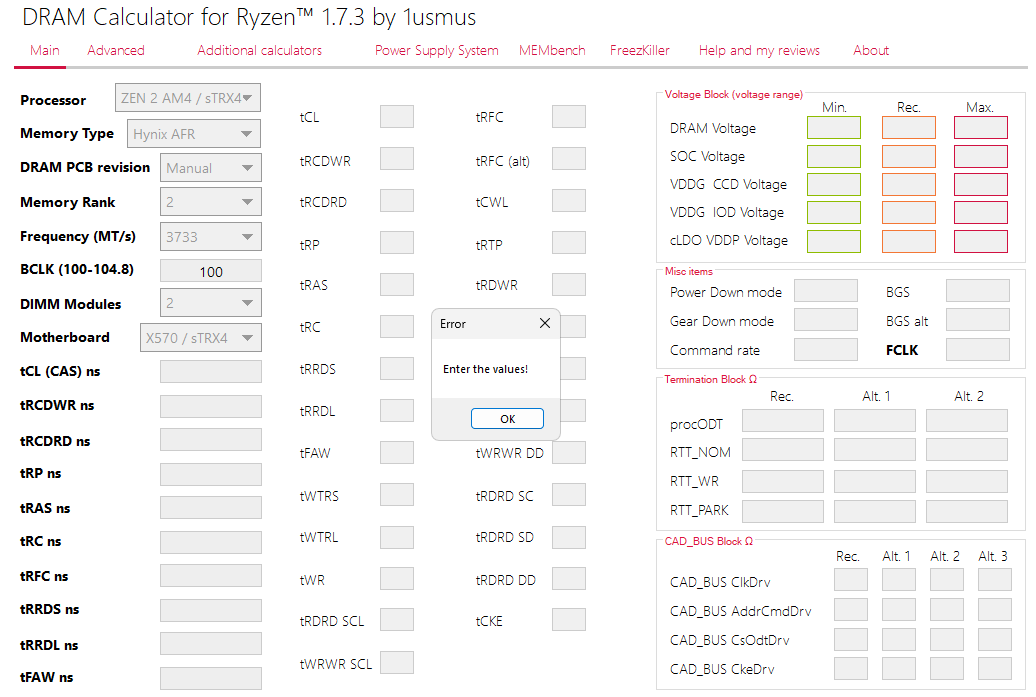Click the Power Down mode field
Screen dimensions: 1036x697
tap(826, 291)
